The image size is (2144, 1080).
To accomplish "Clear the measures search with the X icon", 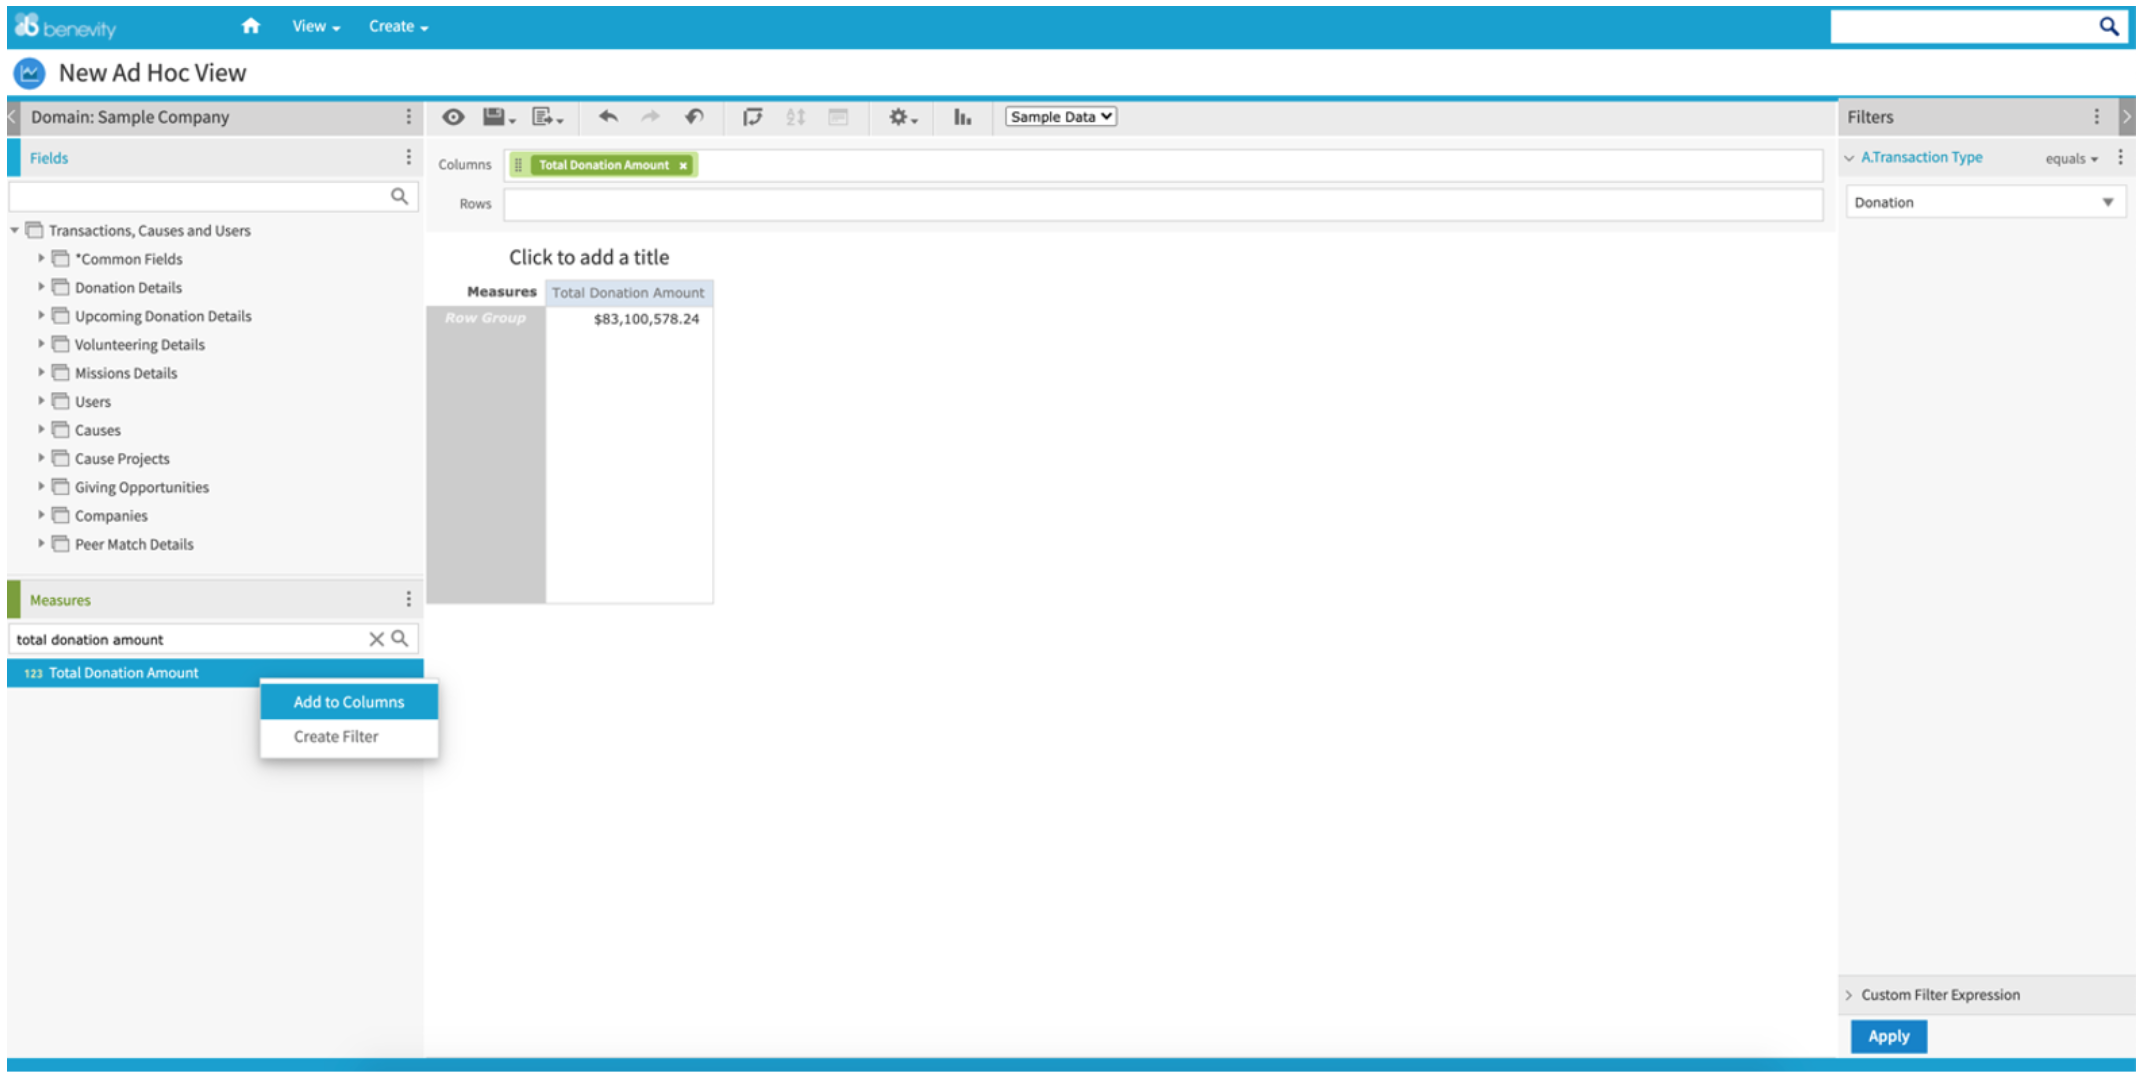I will pyautogui.click(x=376, y=639).
